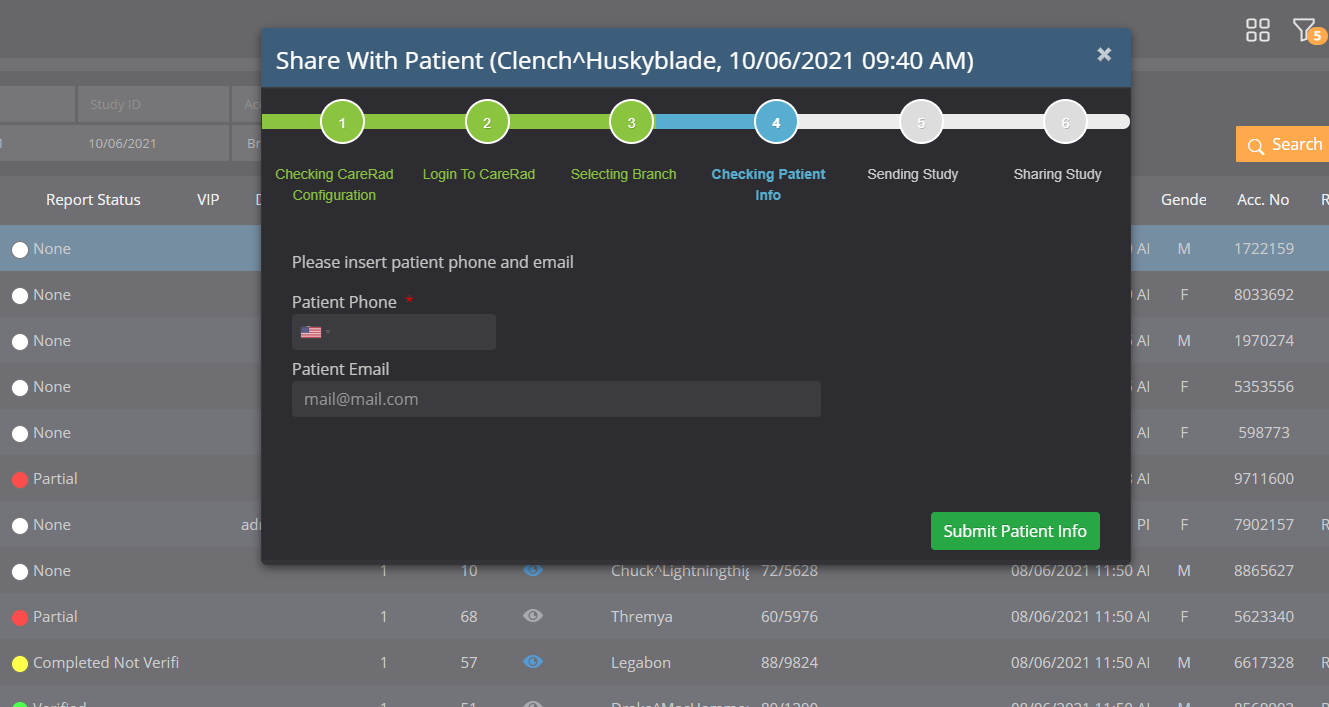Screen dimensions: 1329x707
Task: Open the filter icon with badge 5
Action: coord(1305,30)
